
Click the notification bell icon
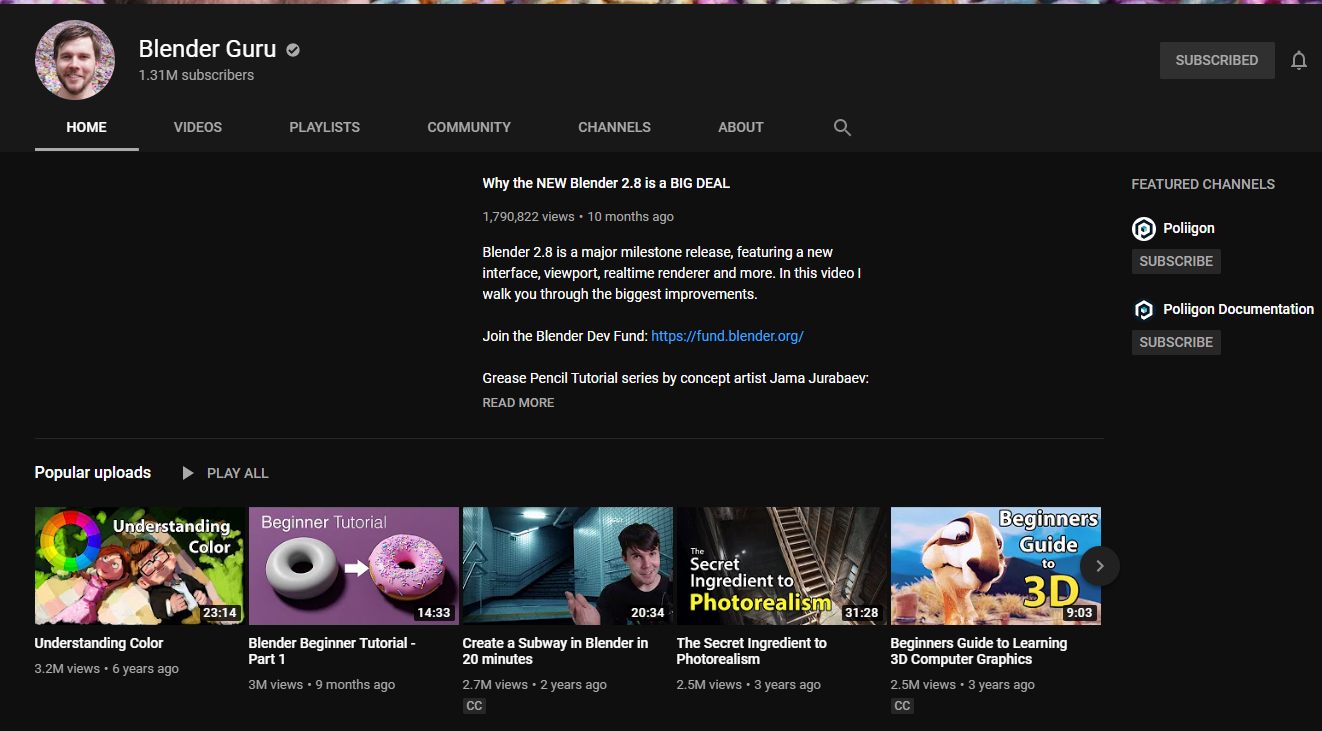[x=1299, y=60]
